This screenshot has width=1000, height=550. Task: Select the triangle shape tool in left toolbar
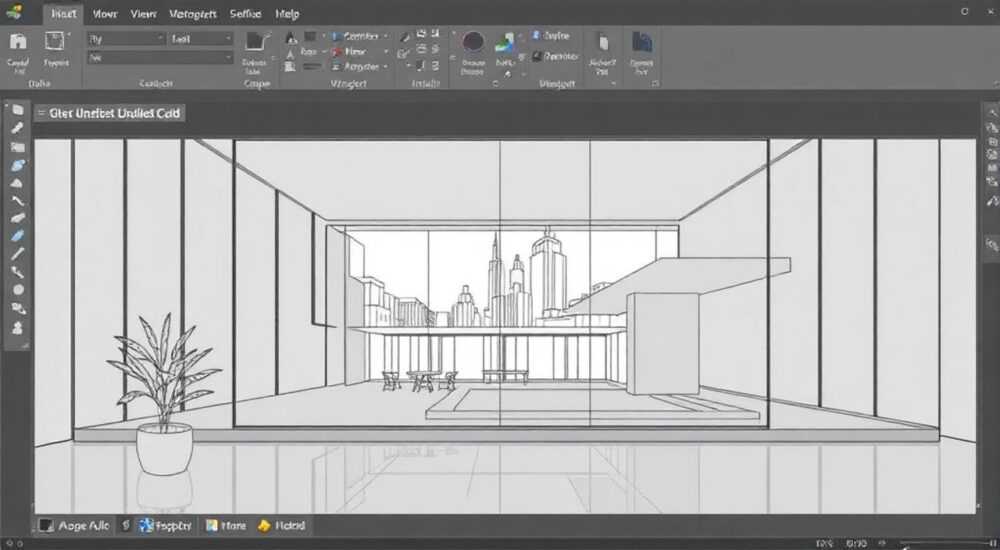(17, 183)
